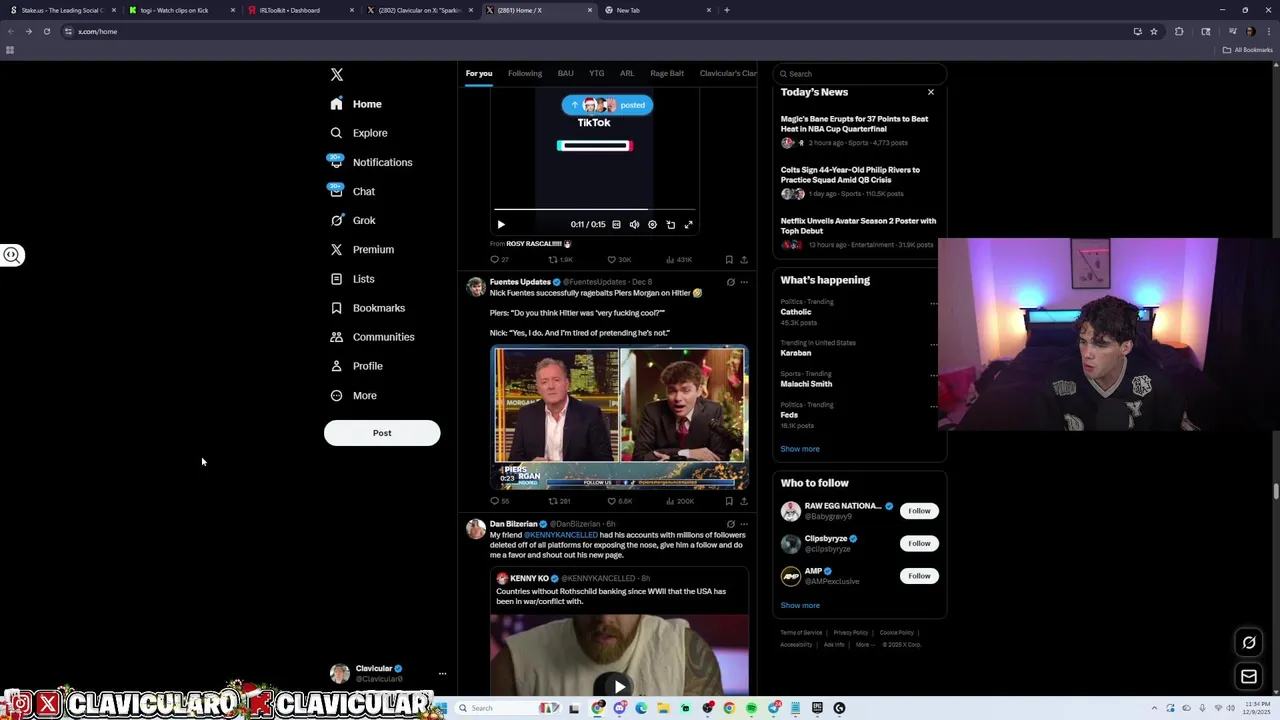Open more options for Catholic trend
This screenshot has height=720, width=1280.
934,303
